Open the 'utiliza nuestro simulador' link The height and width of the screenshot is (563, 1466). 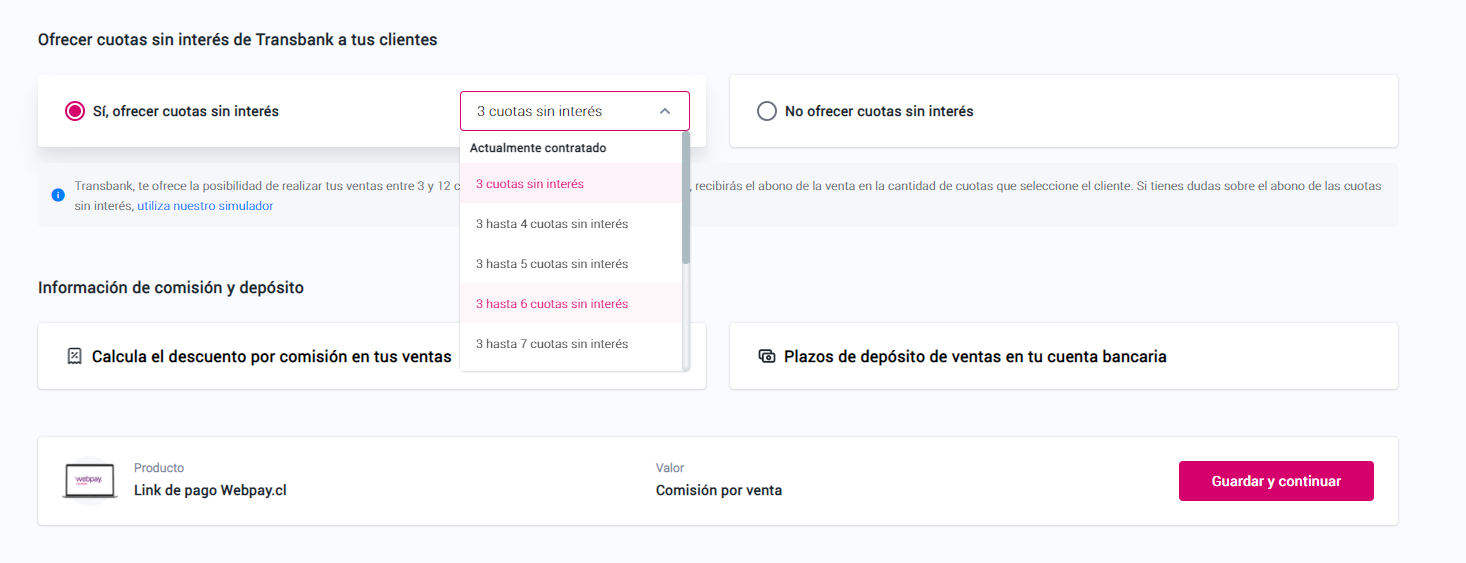point(205,206)
